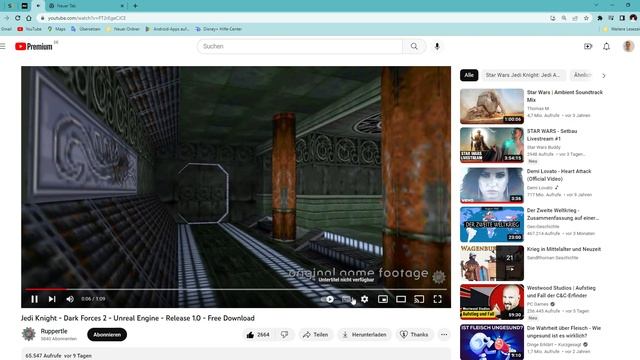This screenshot has width=640, height=360.
Task: Open Ruppertle channel avatar
Action: click(29, 334)
